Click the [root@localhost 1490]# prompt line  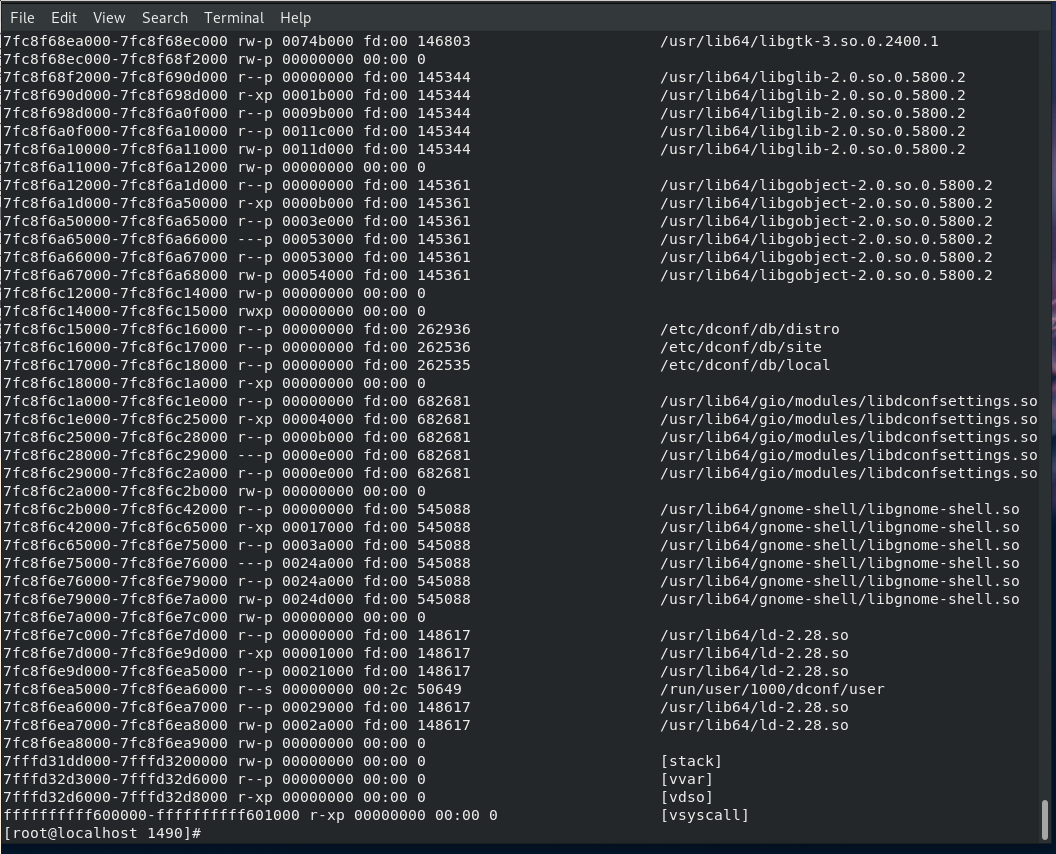102,833
